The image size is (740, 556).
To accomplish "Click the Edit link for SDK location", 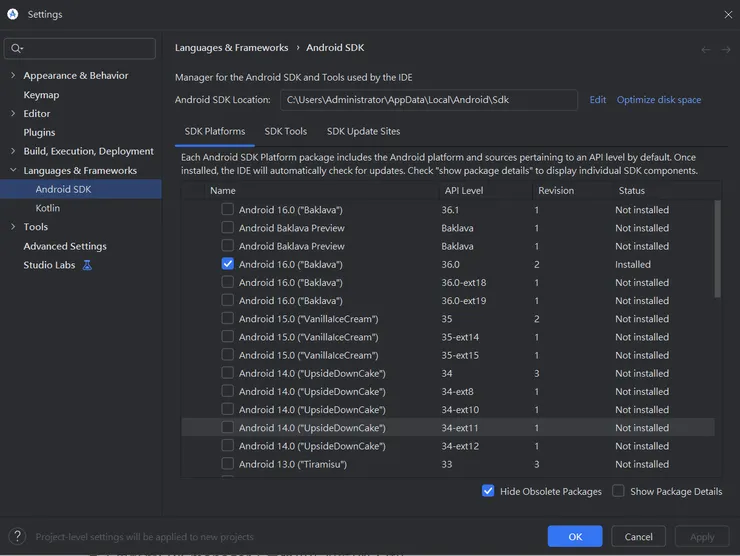I will 598,100.
